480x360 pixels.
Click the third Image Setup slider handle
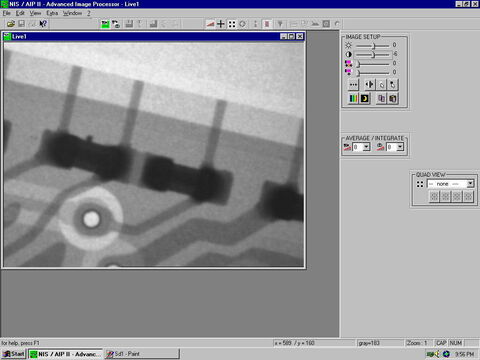[358, 63]
